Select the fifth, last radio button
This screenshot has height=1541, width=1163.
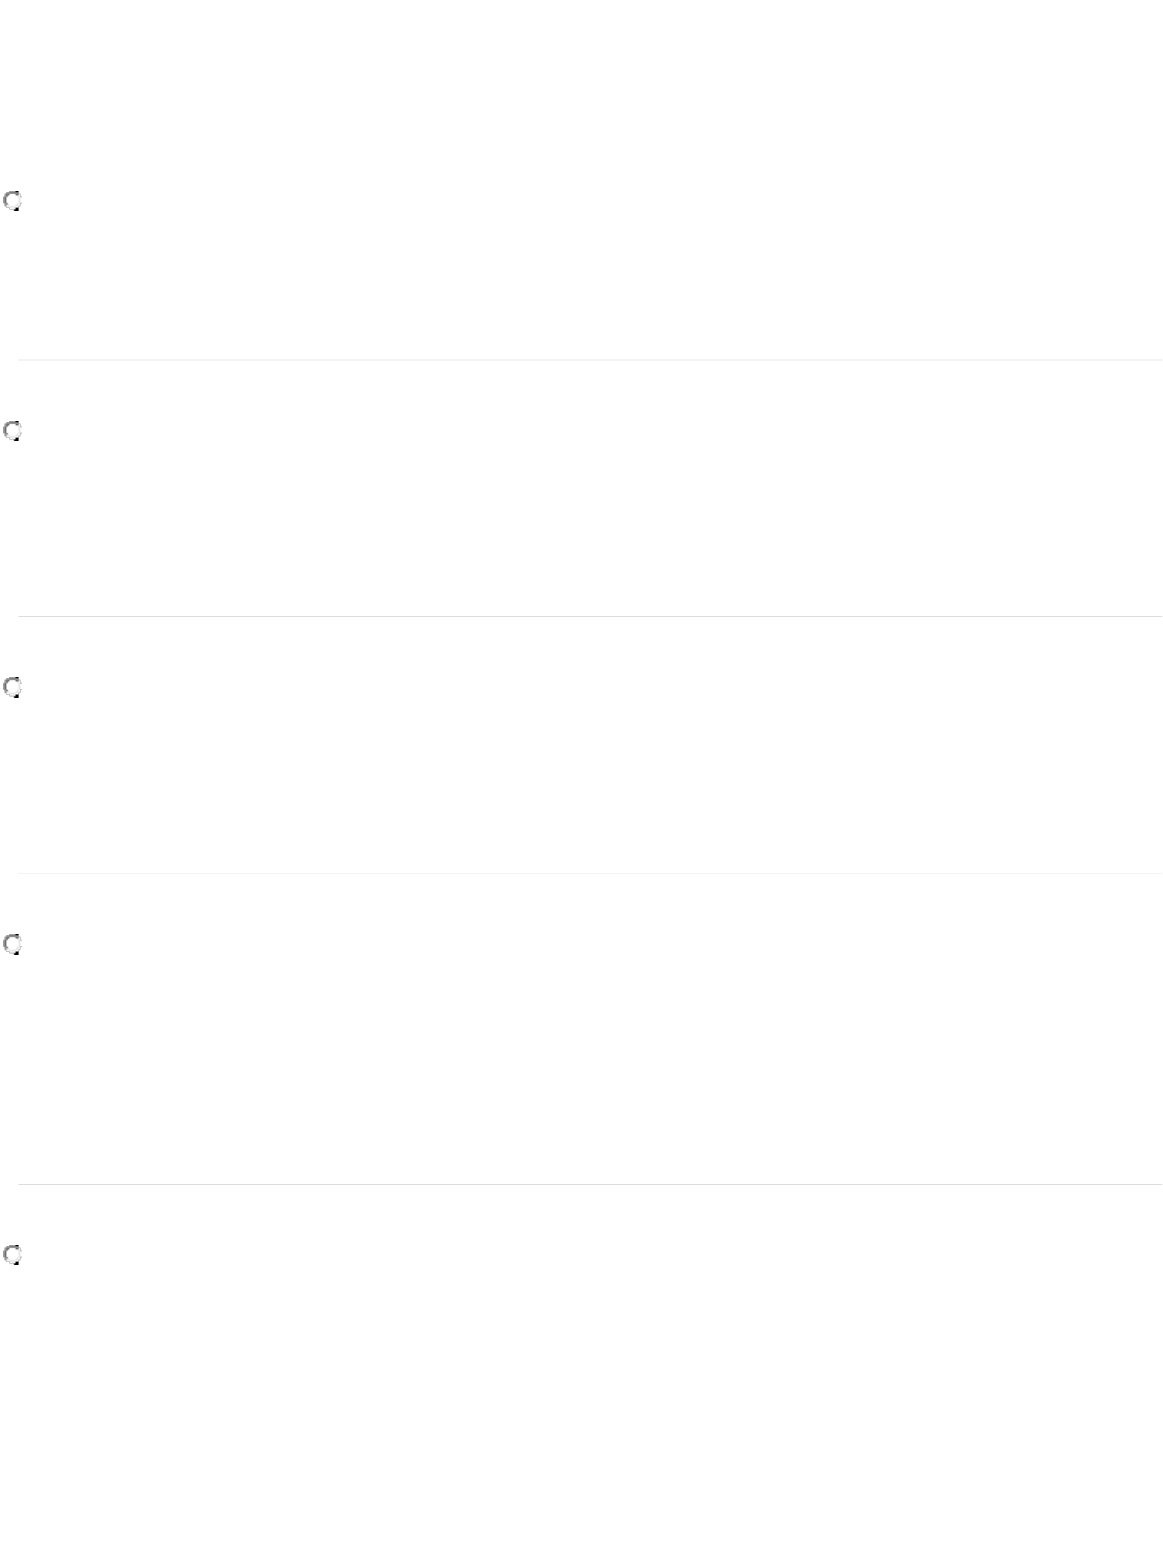point(12,1255)
